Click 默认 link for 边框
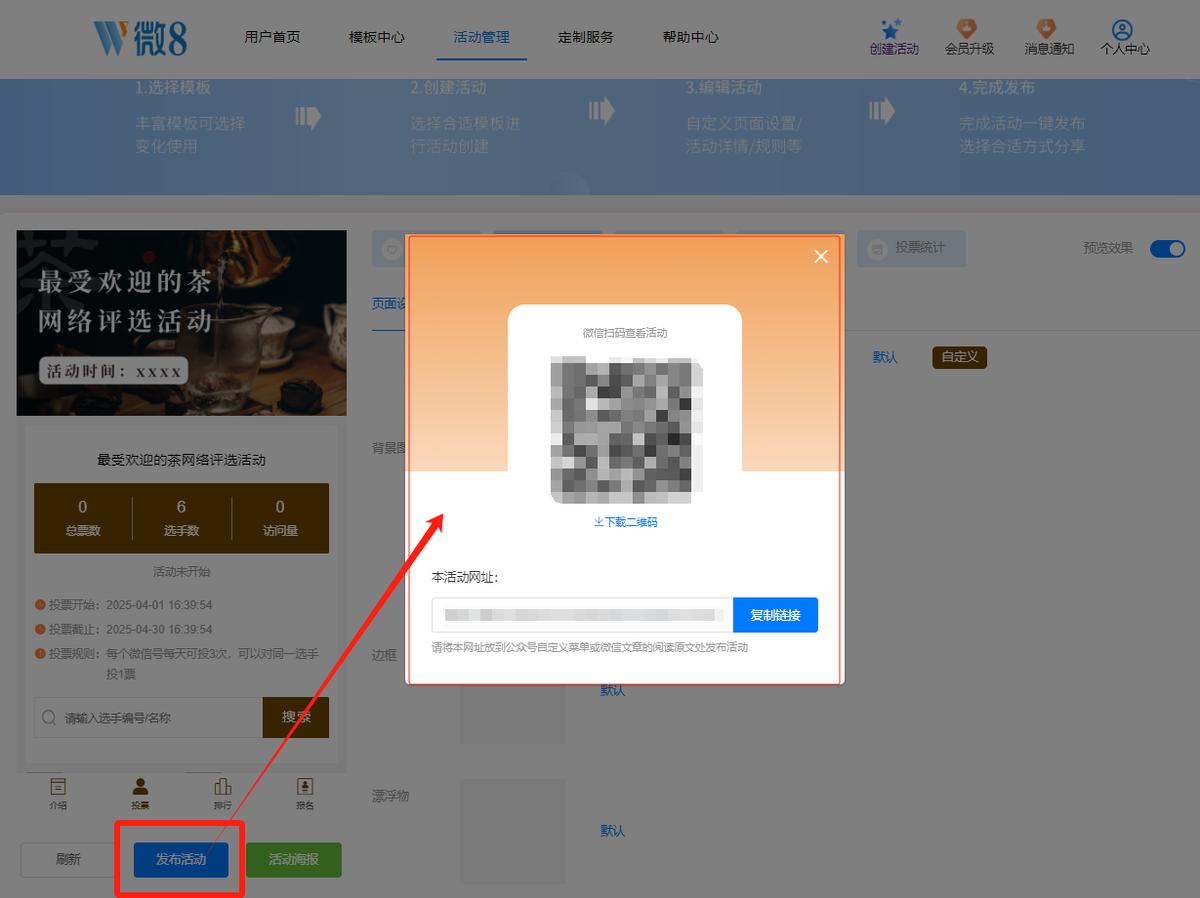Screen dimensions: 1200x898 [x=613, y=690]
